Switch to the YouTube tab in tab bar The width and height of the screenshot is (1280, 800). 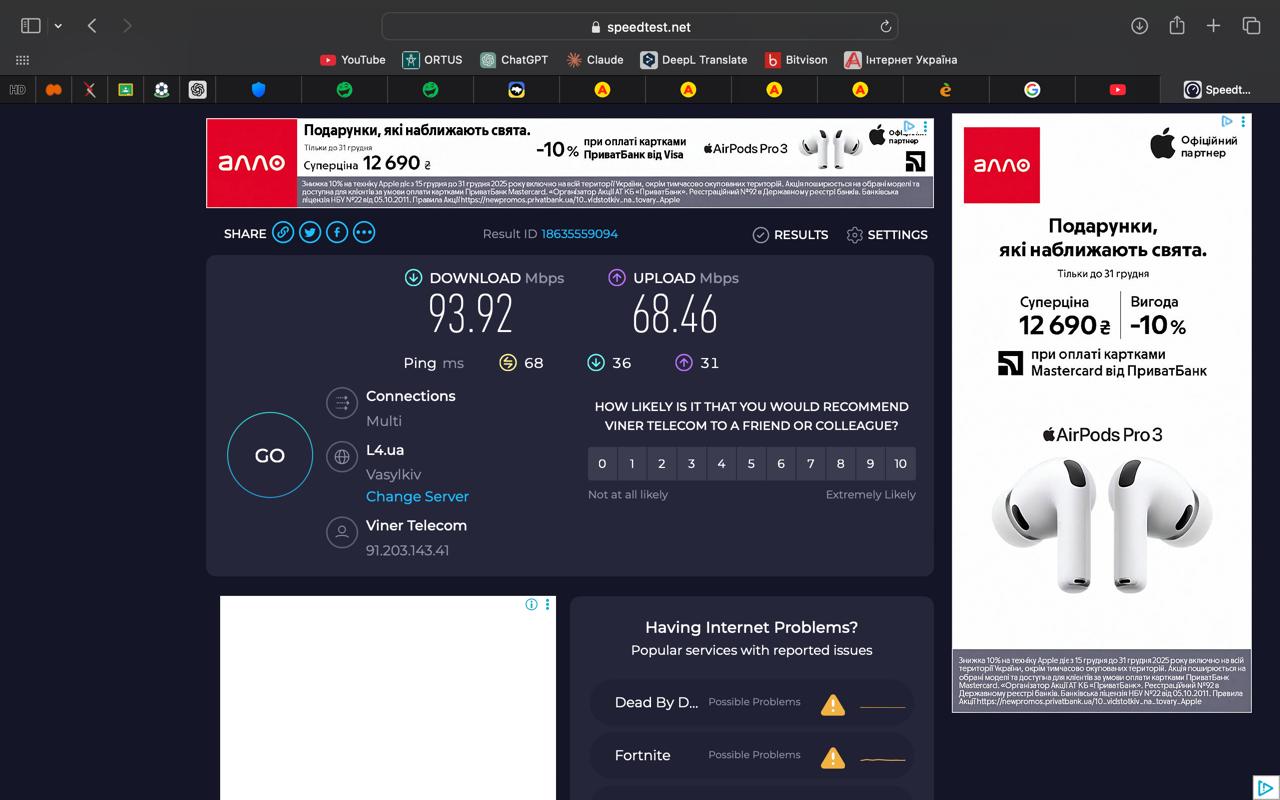click(1118, 90)
